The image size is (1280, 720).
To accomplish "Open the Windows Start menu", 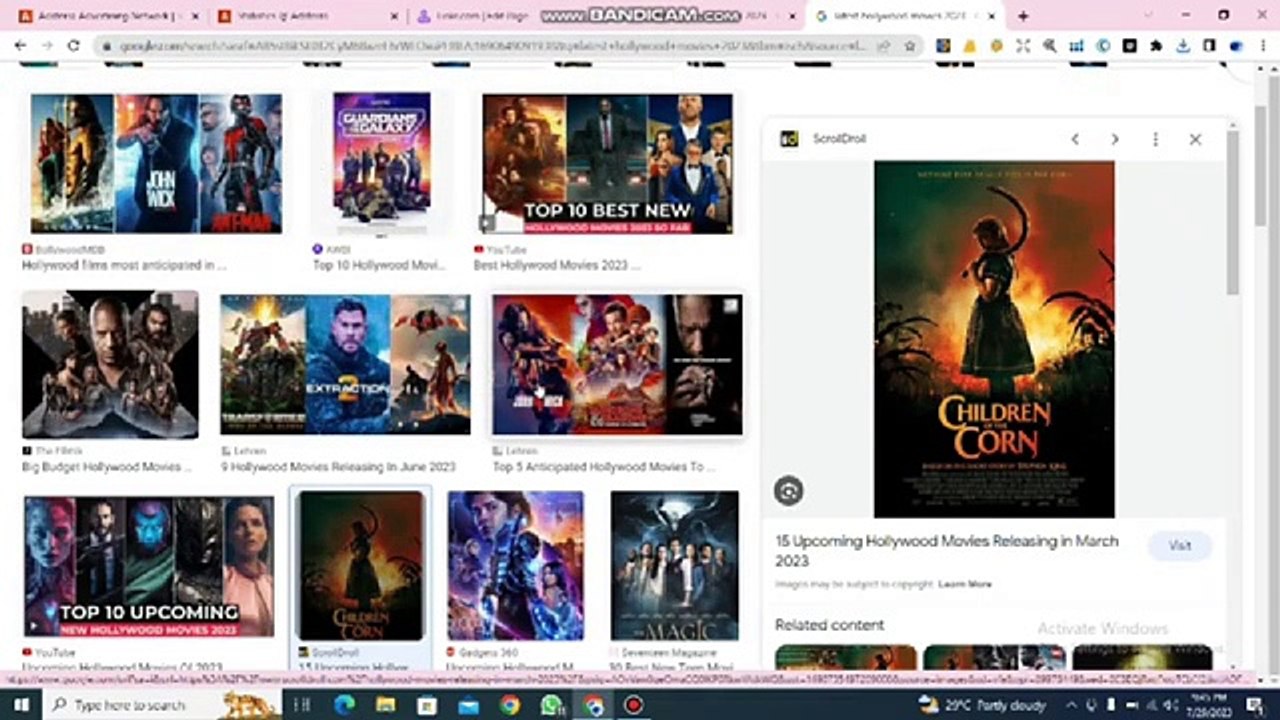I will pos(21,705).
